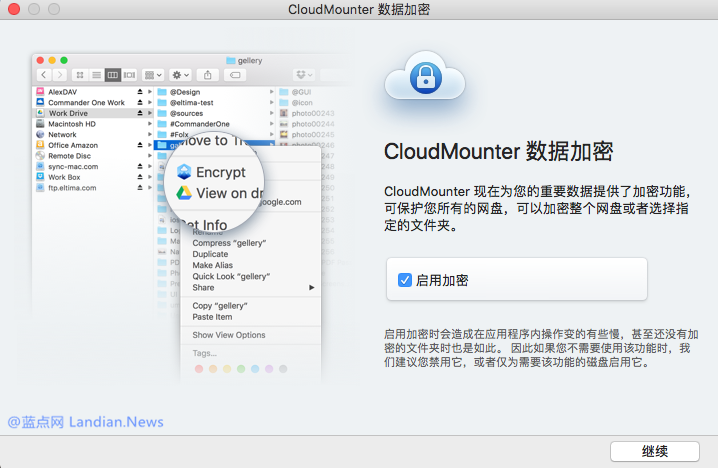
Task: Select the #Folx folder
Action: tap(215, 134)
